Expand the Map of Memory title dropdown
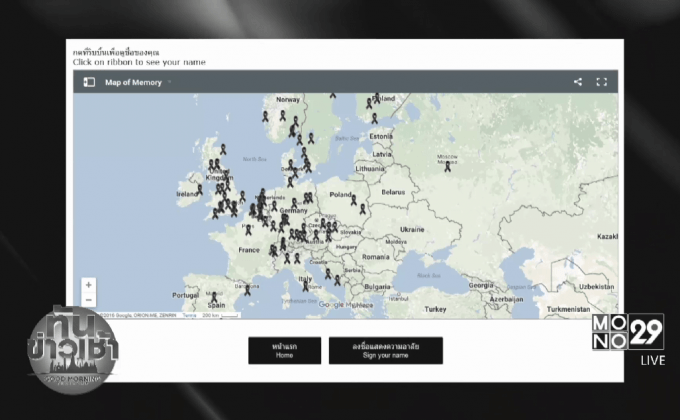This screenshot has width=680, height=420. click(x=170, y=82)
